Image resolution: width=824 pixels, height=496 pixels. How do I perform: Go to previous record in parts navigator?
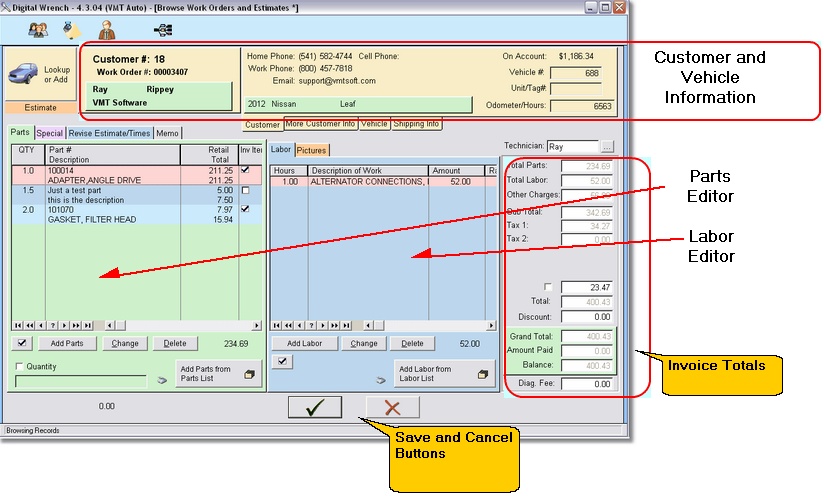41,326
